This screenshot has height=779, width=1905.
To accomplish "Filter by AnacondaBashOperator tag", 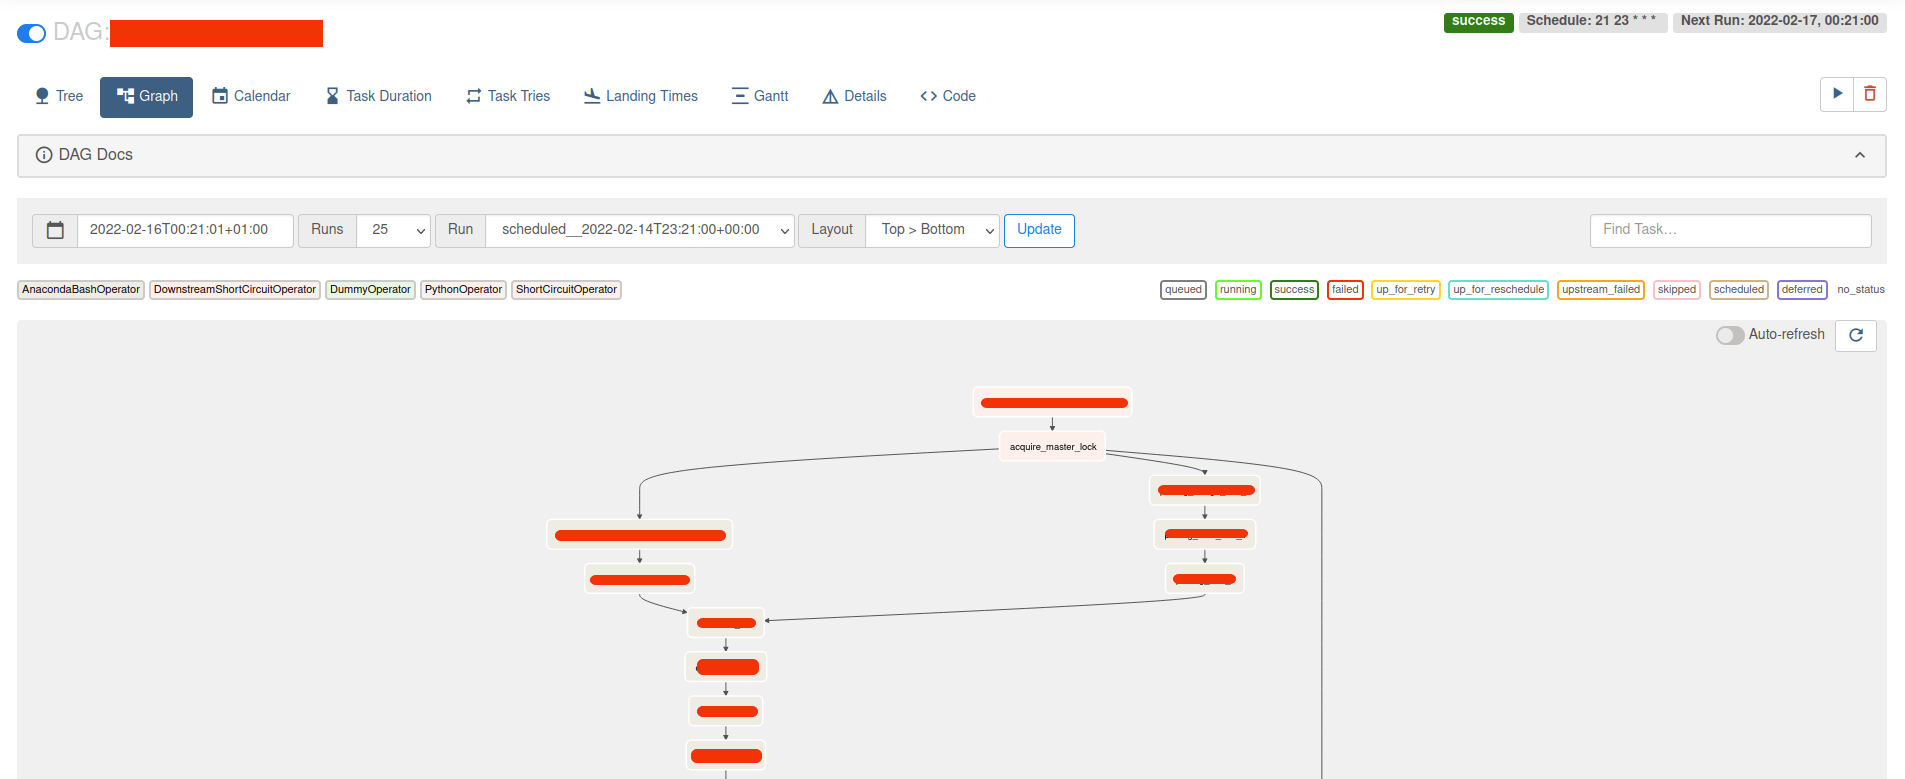I will [x=81, y=290].
